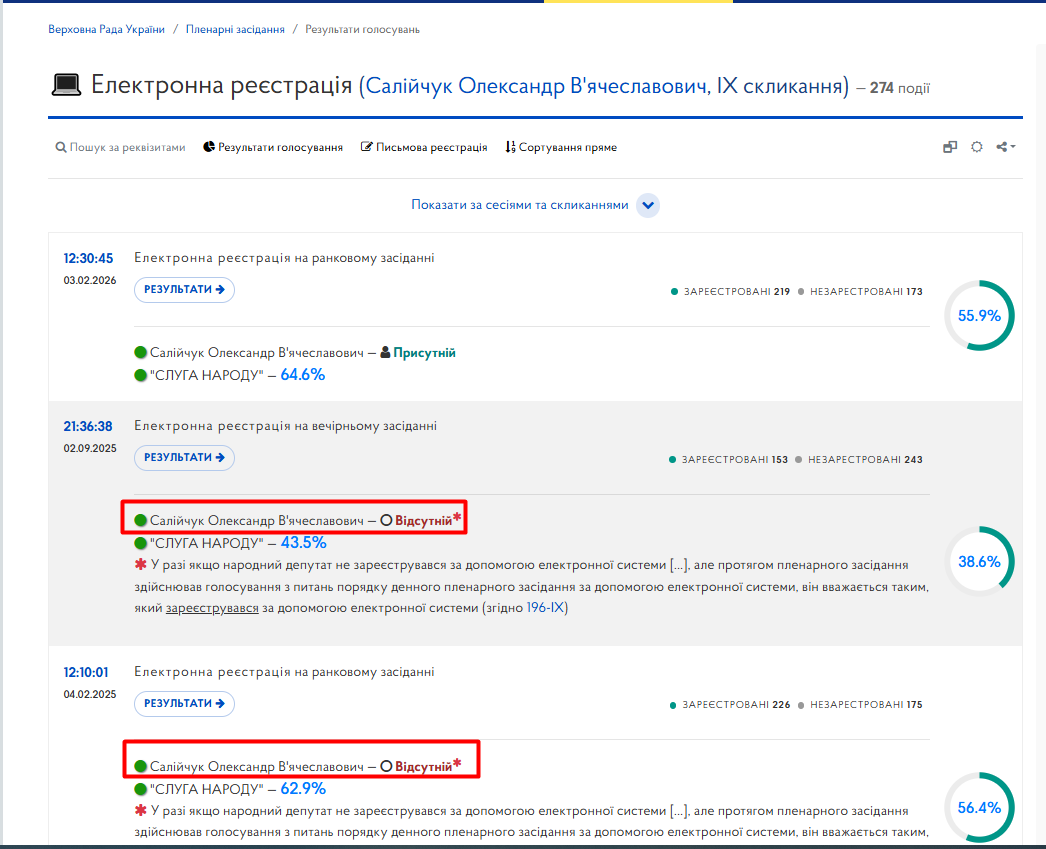This screenshot has height=849, width=1046.
Task: Click the laptop icon beside Електронна реєстрація
Action: point(66,85)
